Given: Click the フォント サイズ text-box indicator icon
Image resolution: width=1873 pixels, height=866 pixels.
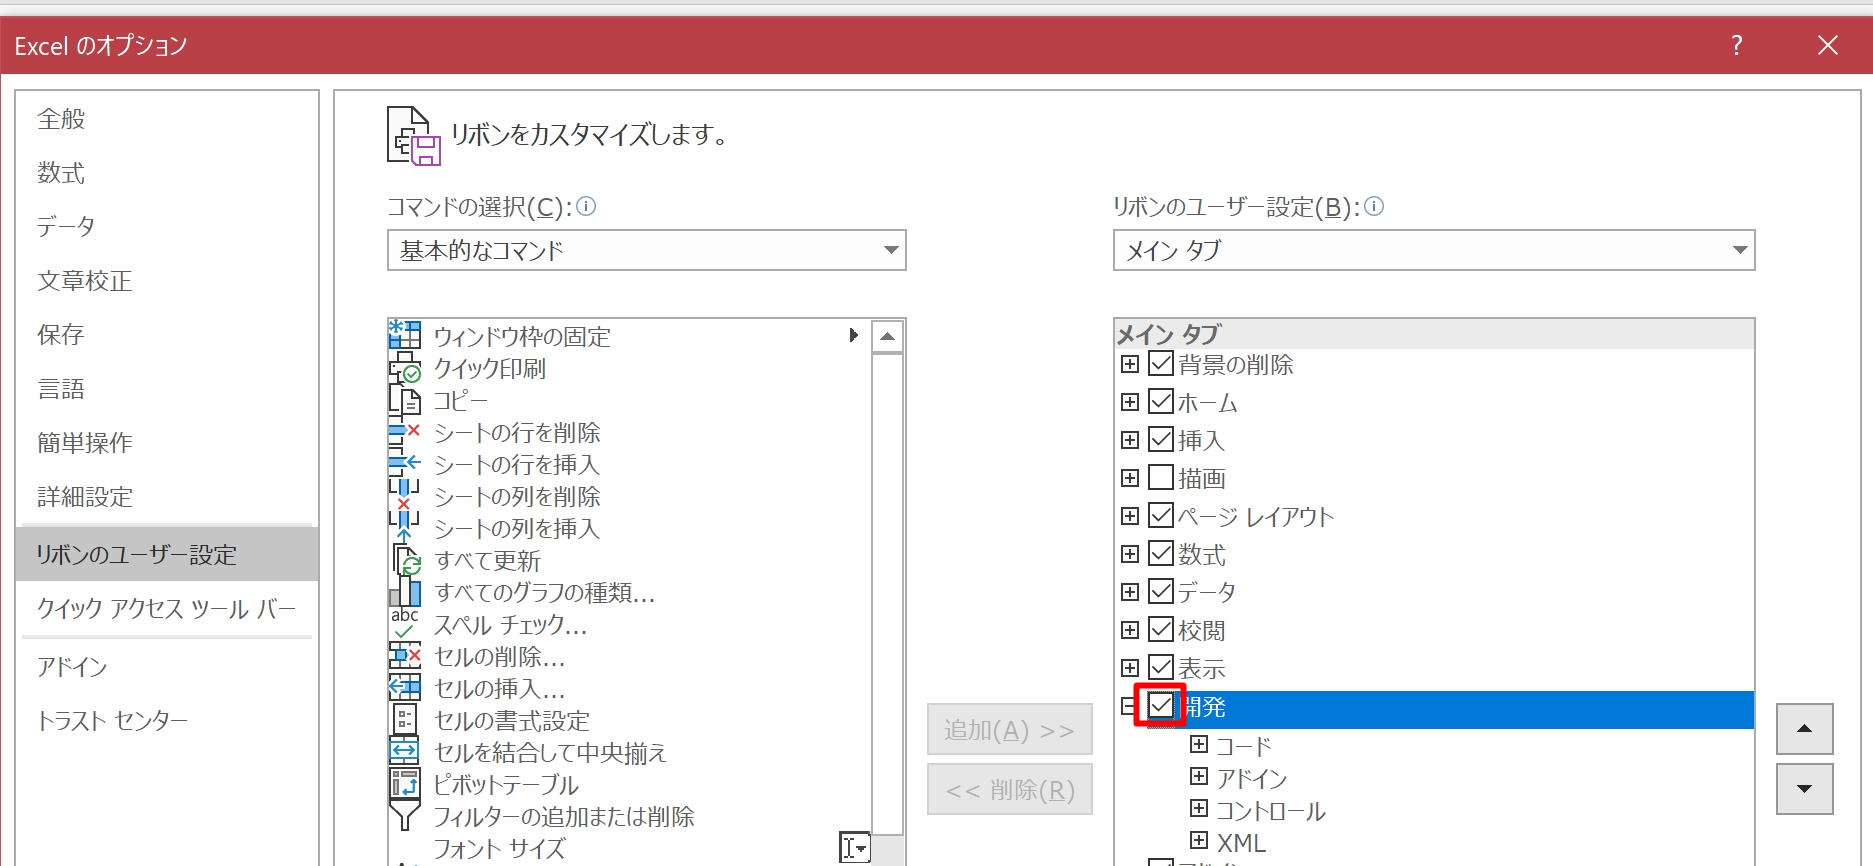Looking at the screenshot, I should click(x=854, y=848).
